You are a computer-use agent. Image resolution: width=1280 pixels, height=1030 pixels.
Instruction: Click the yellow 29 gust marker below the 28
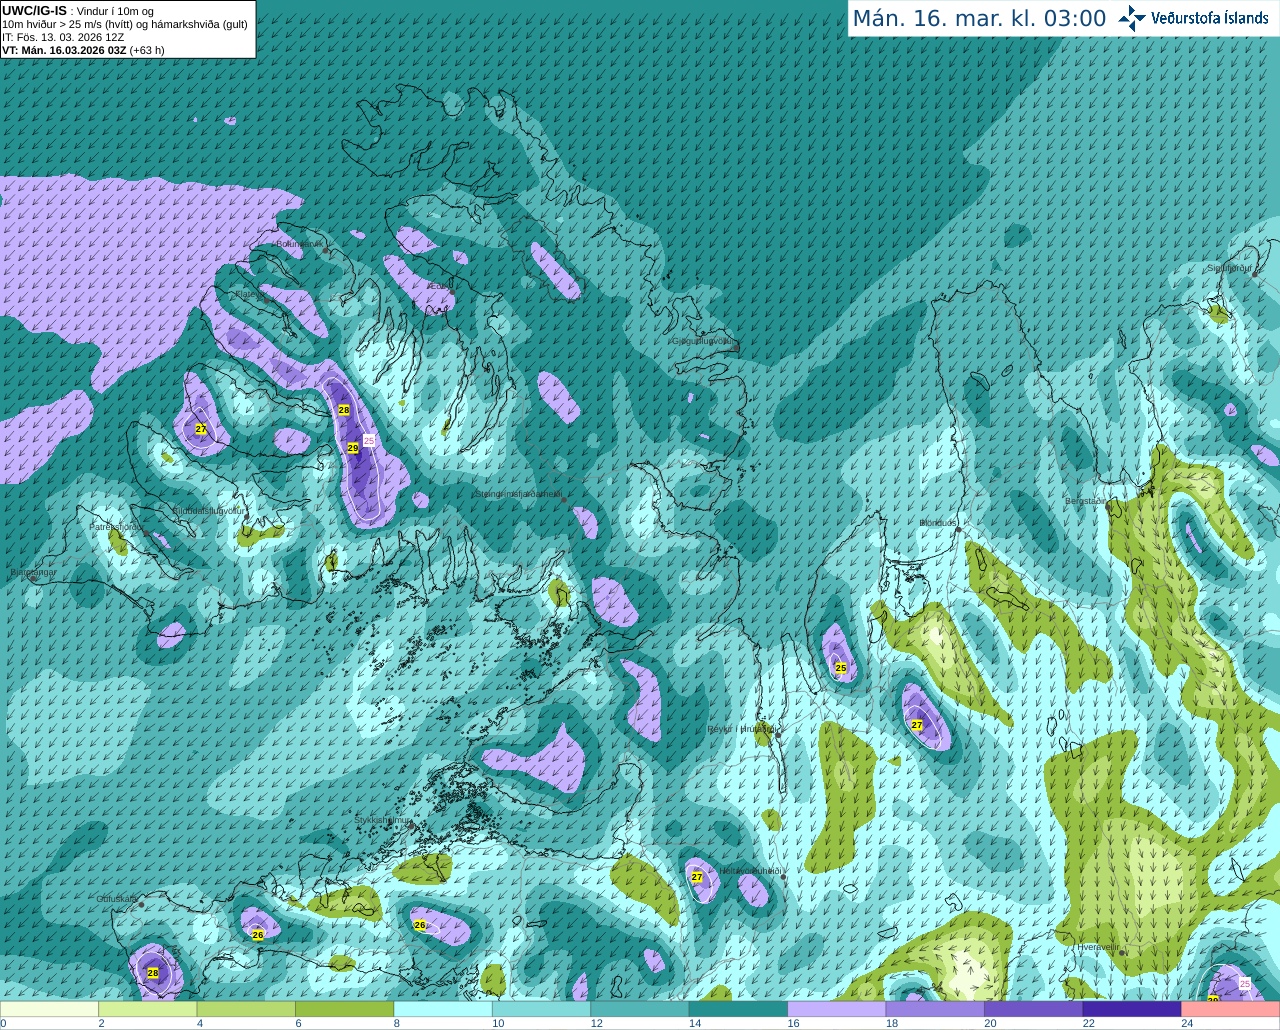tap(353, 448)
